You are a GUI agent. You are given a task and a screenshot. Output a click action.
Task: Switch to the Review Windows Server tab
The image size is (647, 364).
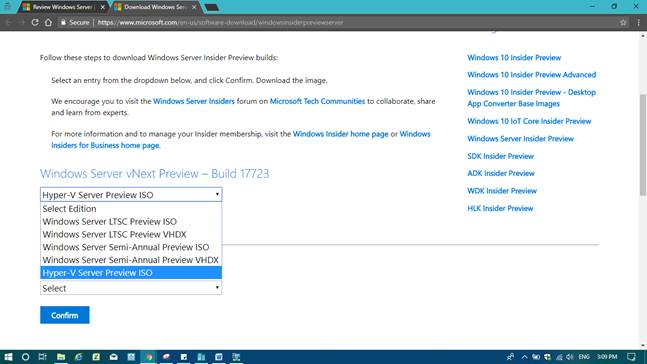point(62,7)
